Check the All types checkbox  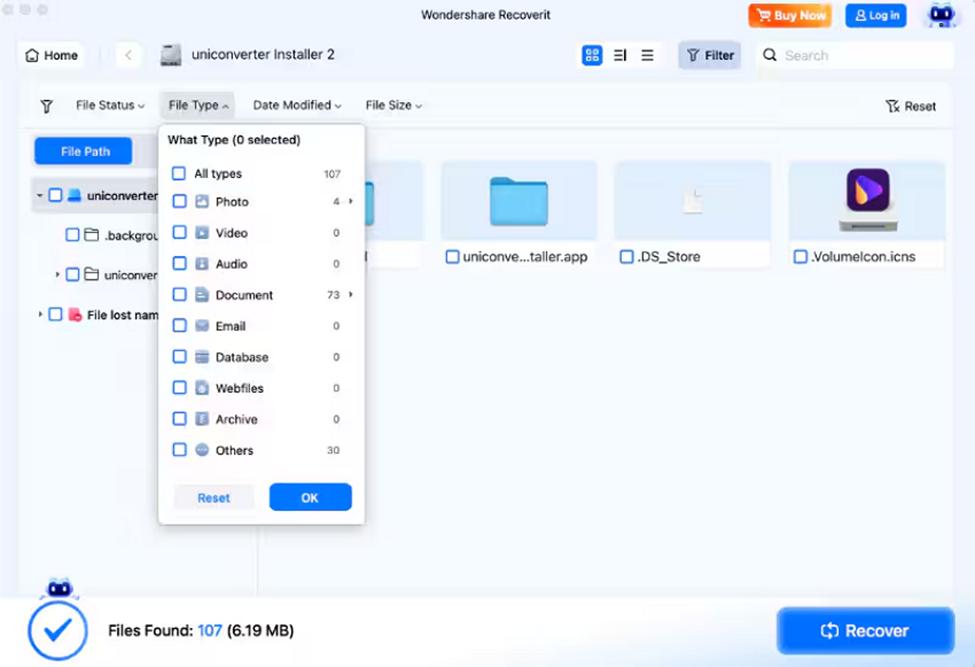click(x=178, y=173)
